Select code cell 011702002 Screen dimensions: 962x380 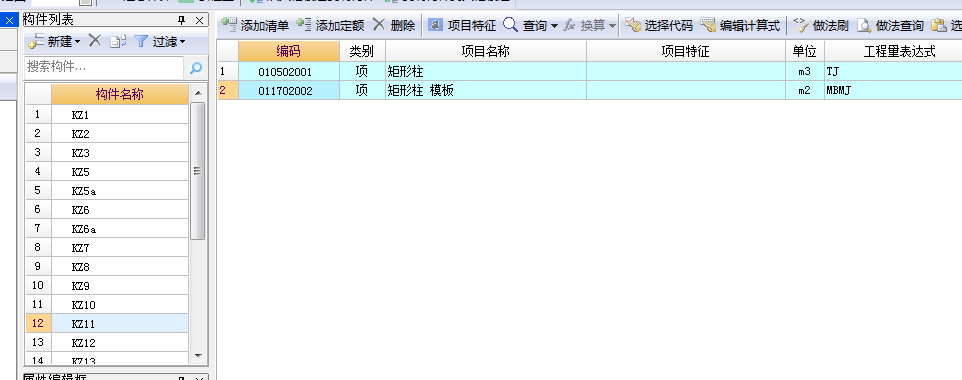[x=288, y=90]
